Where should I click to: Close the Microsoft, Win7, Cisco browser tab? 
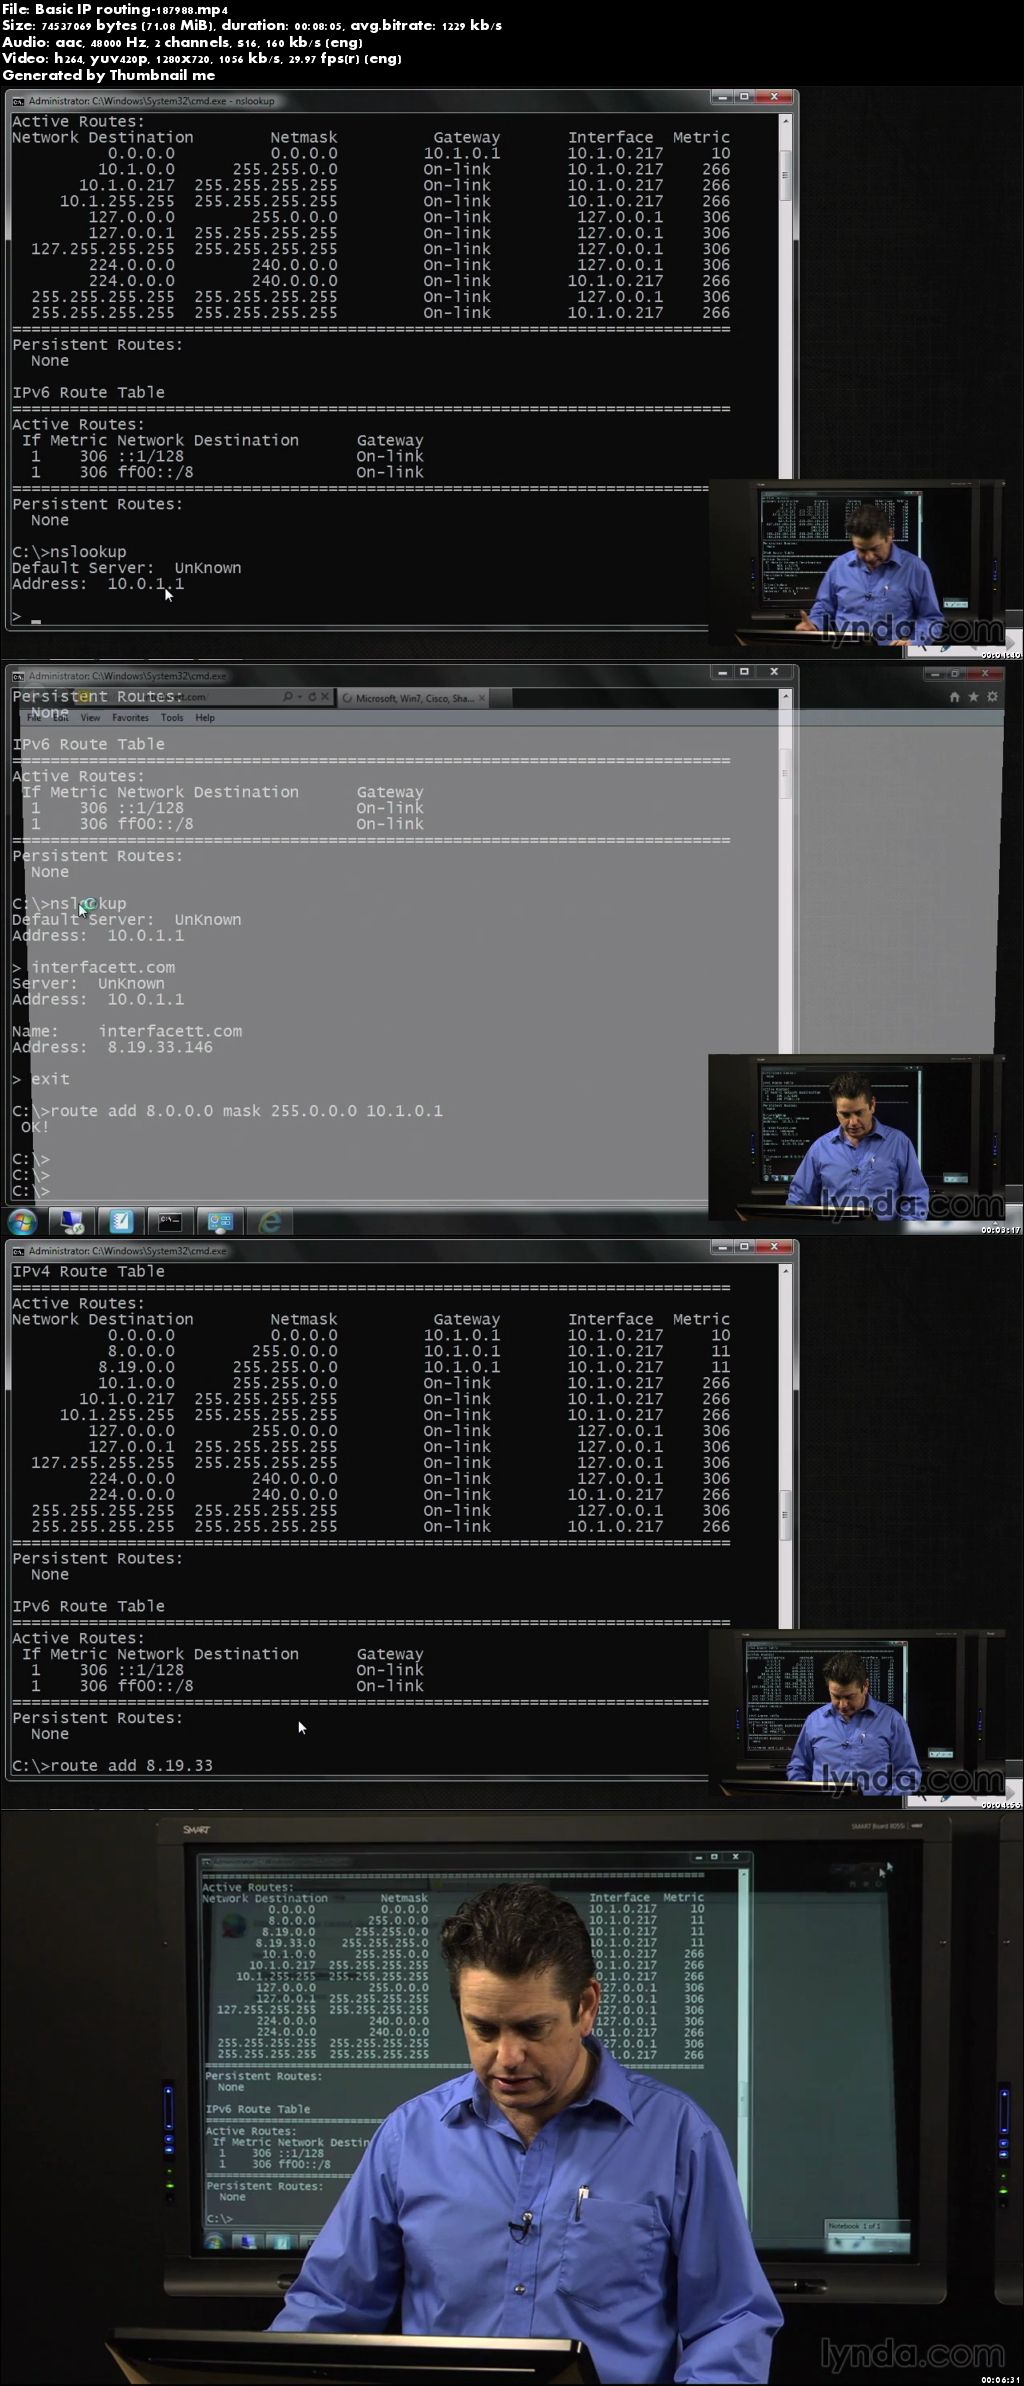click(482, 698)
